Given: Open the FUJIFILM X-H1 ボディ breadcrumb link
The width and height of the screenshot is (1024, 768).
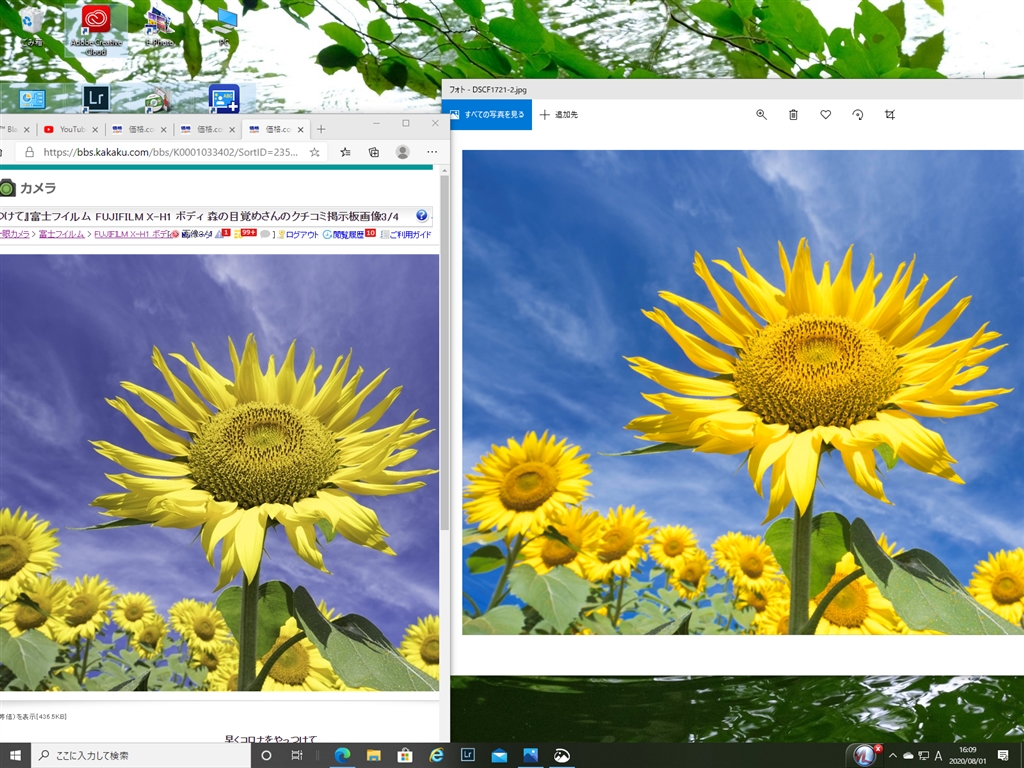Looking at the screenshot, I should pyautogui.click(x=133, y=234).
